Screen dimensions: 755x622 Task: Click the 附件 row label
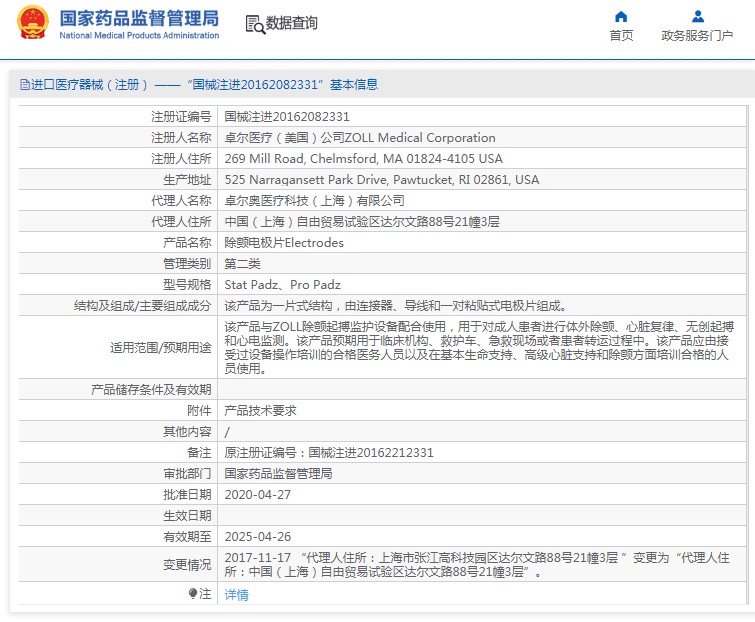[x=199, y=411]
